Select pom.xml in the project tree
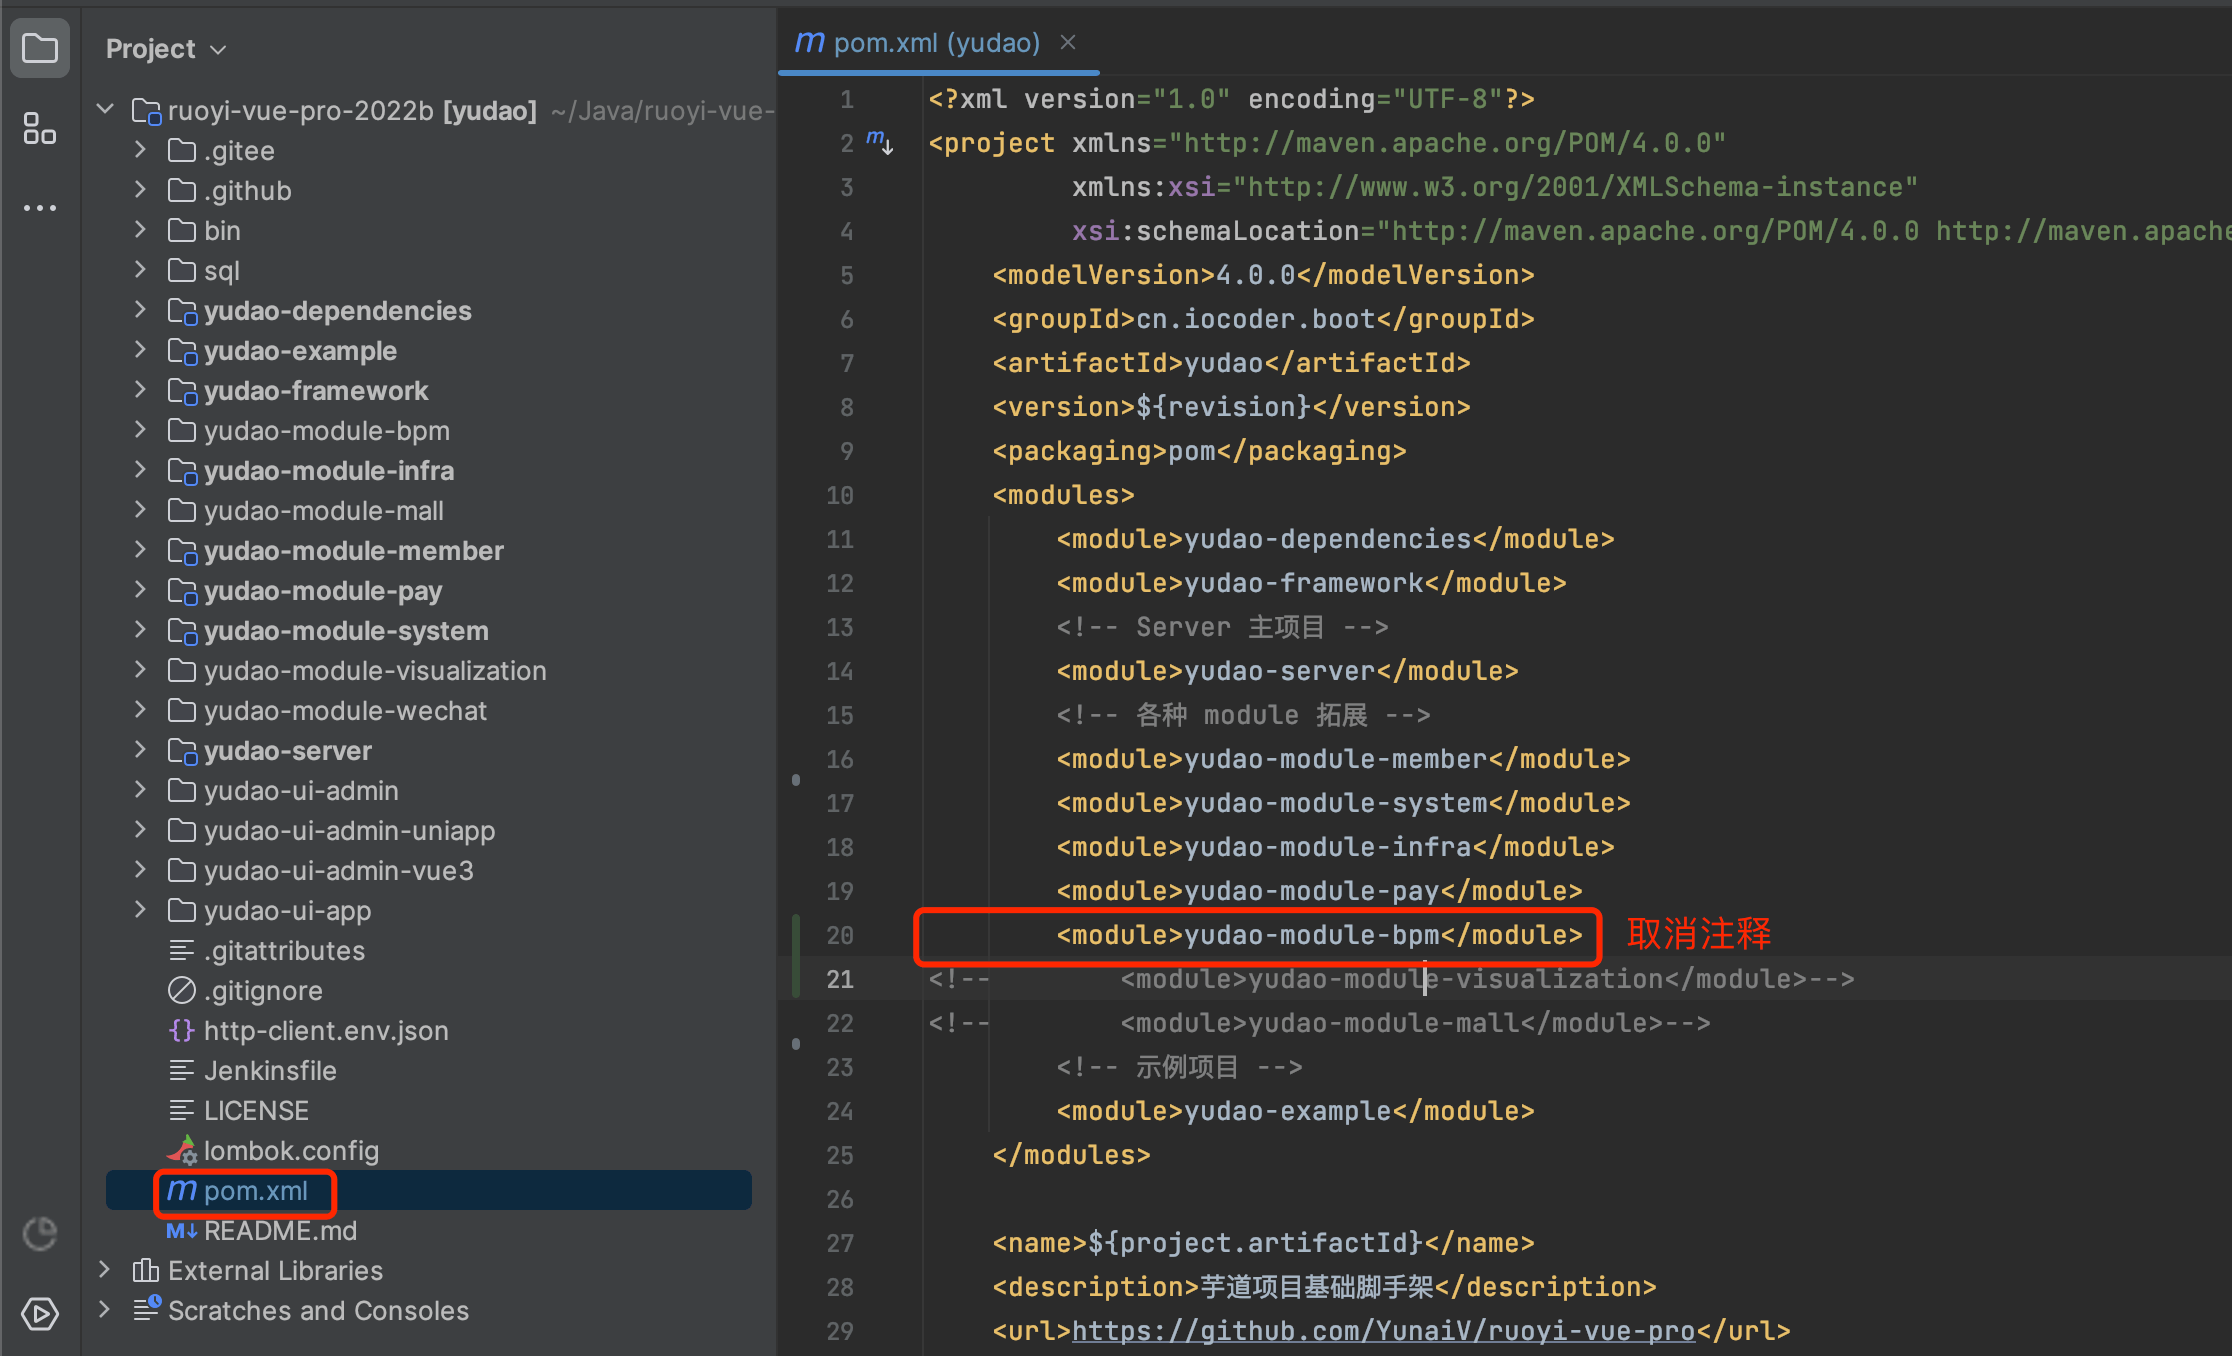The height and width of the screenshot is (1356, 2232). [x=255, y=1191]
